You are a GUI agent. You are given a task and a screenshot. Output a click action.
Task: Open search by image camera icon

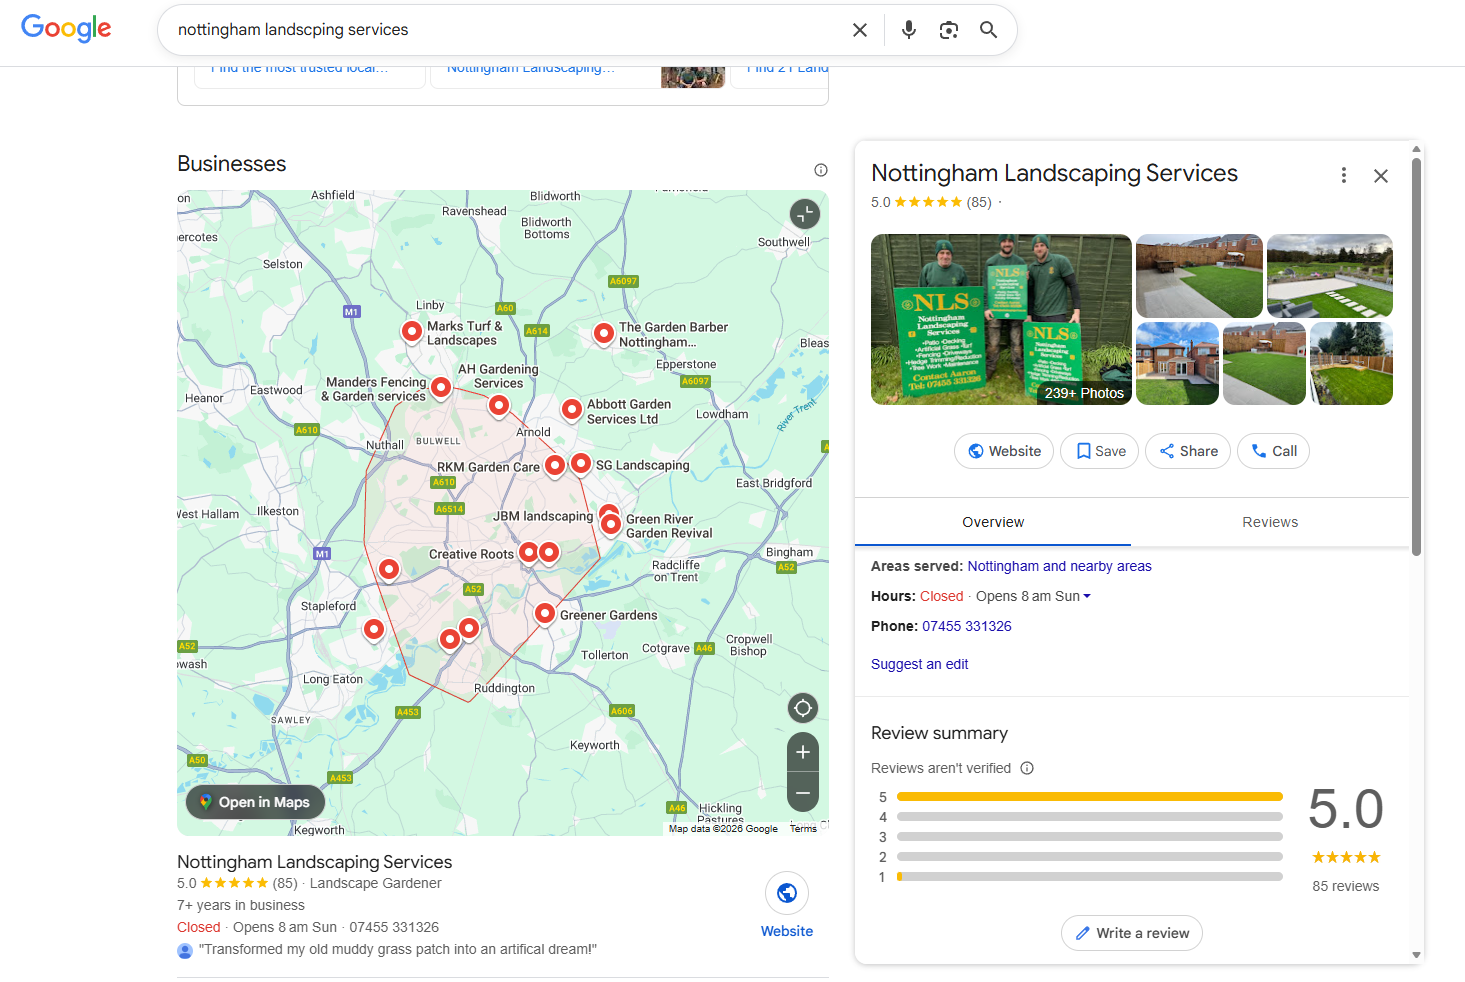pos(948,30)
